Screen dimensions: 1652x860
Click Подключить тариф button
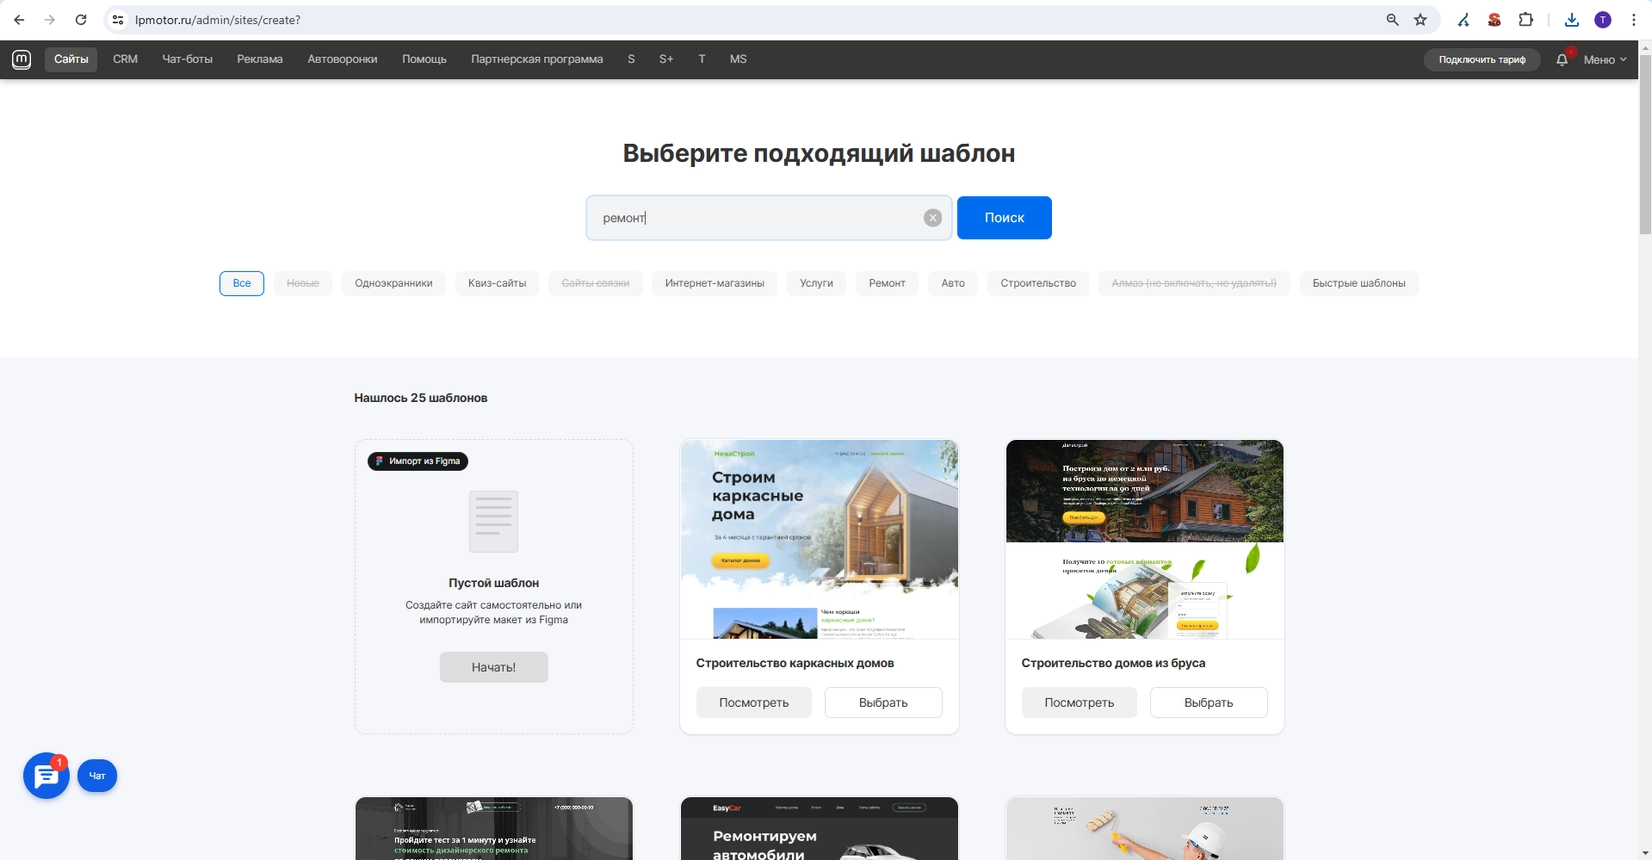click(1481, 60)
